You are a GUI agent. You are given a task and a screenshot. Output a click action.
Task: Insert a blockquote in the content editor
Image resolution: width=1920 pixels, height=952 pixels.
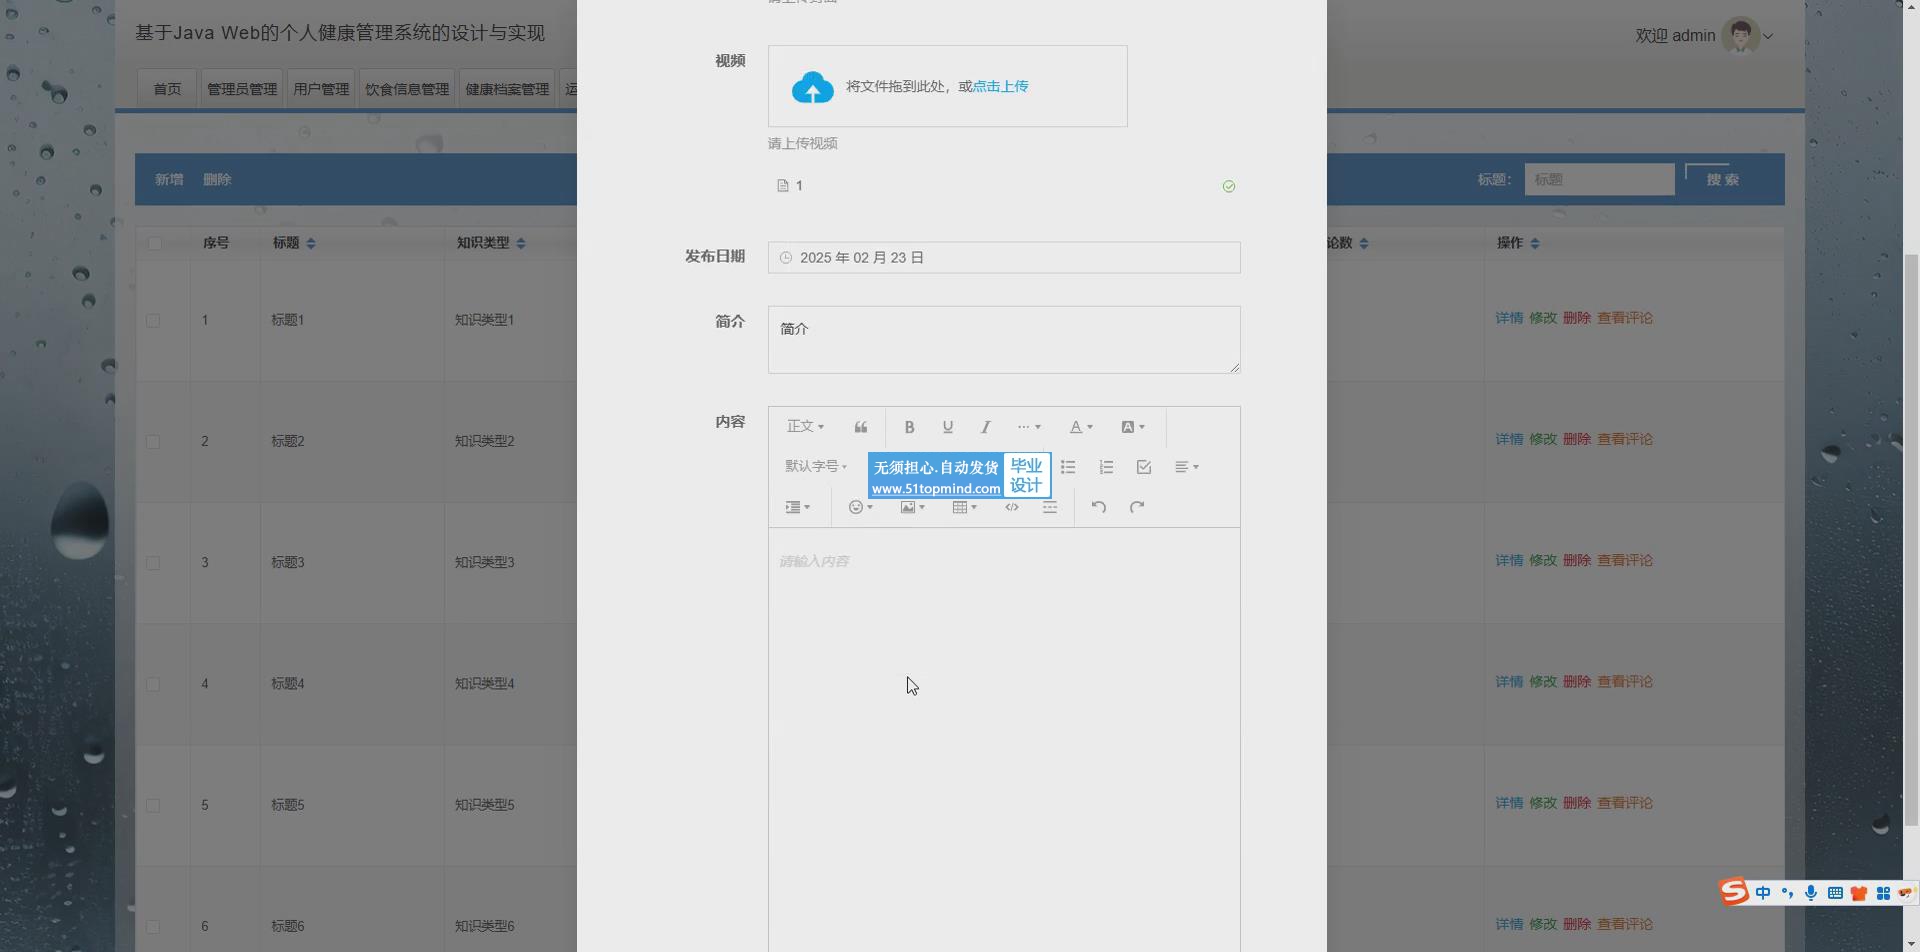point(860,427)
